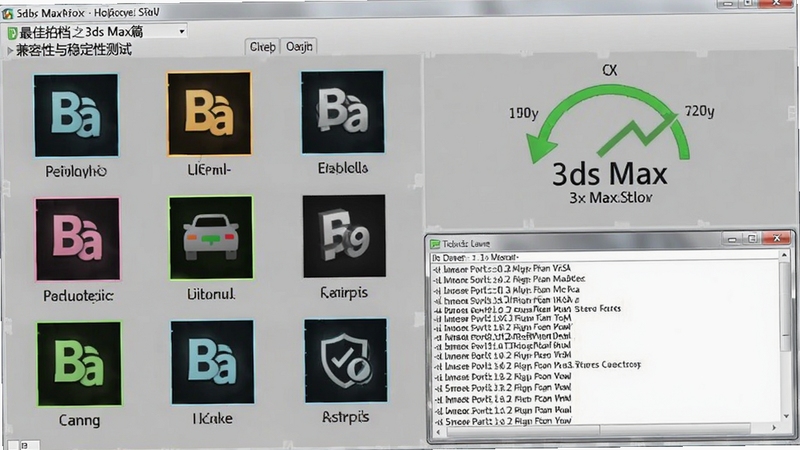Viewport: 800px width, 450px height.
Task: Click the green icon beside 最佳拍档之3ds Max篇
Action: click(x=12, y=33)
